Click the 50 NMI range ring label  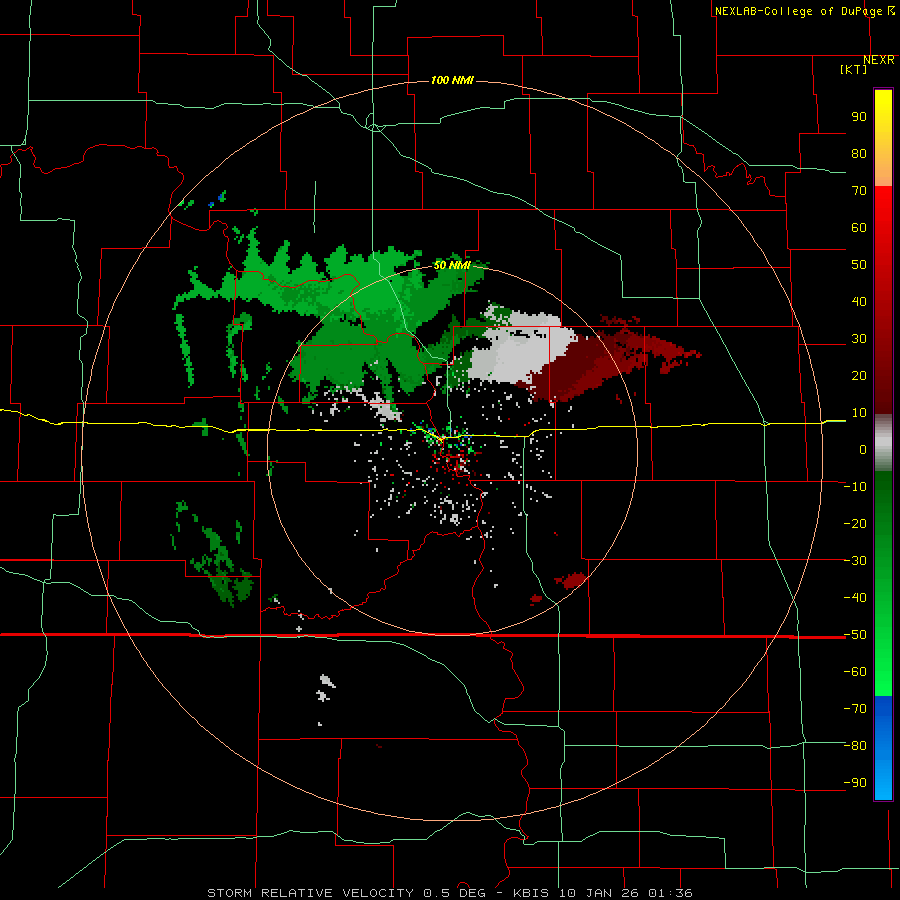(x=452, y=265)
